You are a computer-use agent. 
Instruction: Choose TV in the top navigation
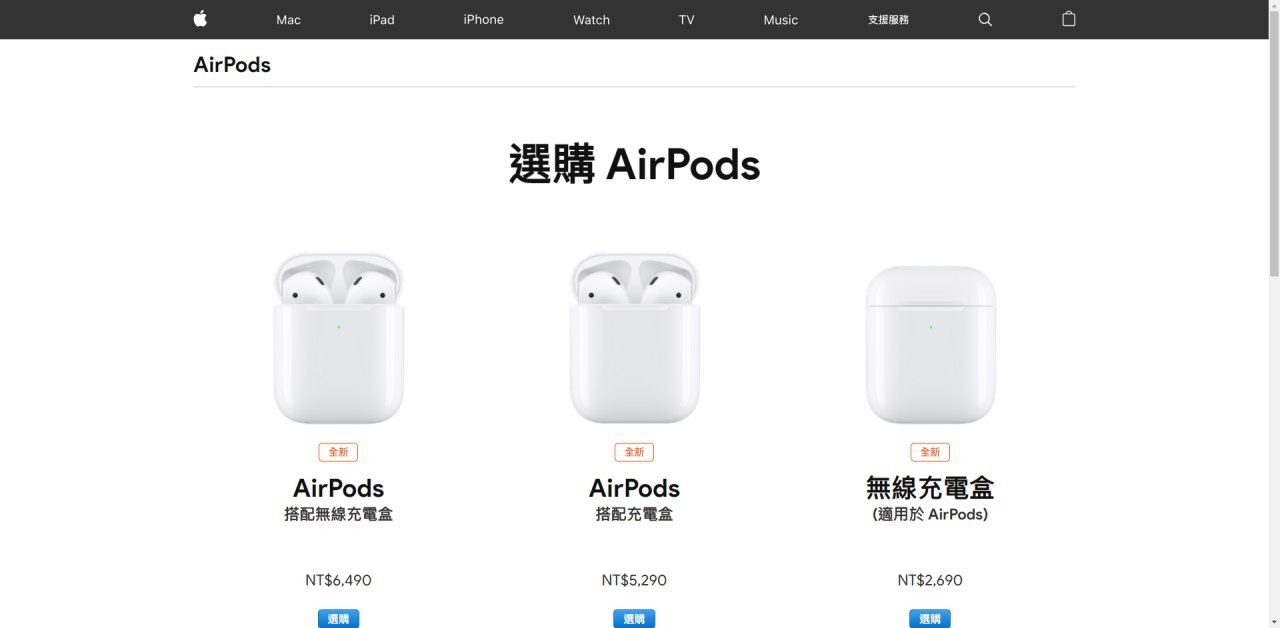click(x=686, y=20)
